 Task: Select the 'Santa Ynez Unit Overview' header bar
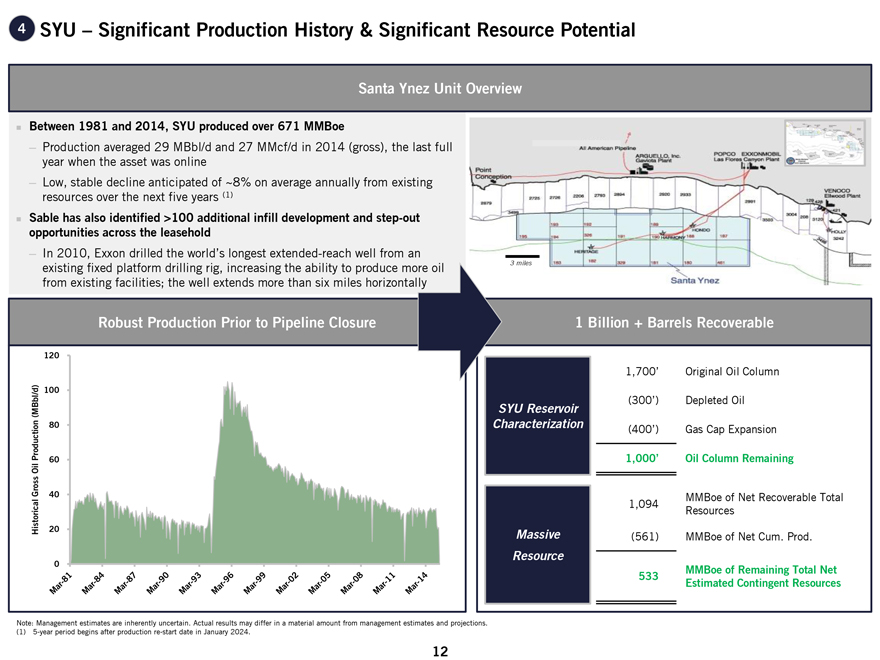[x=439, y=89]
